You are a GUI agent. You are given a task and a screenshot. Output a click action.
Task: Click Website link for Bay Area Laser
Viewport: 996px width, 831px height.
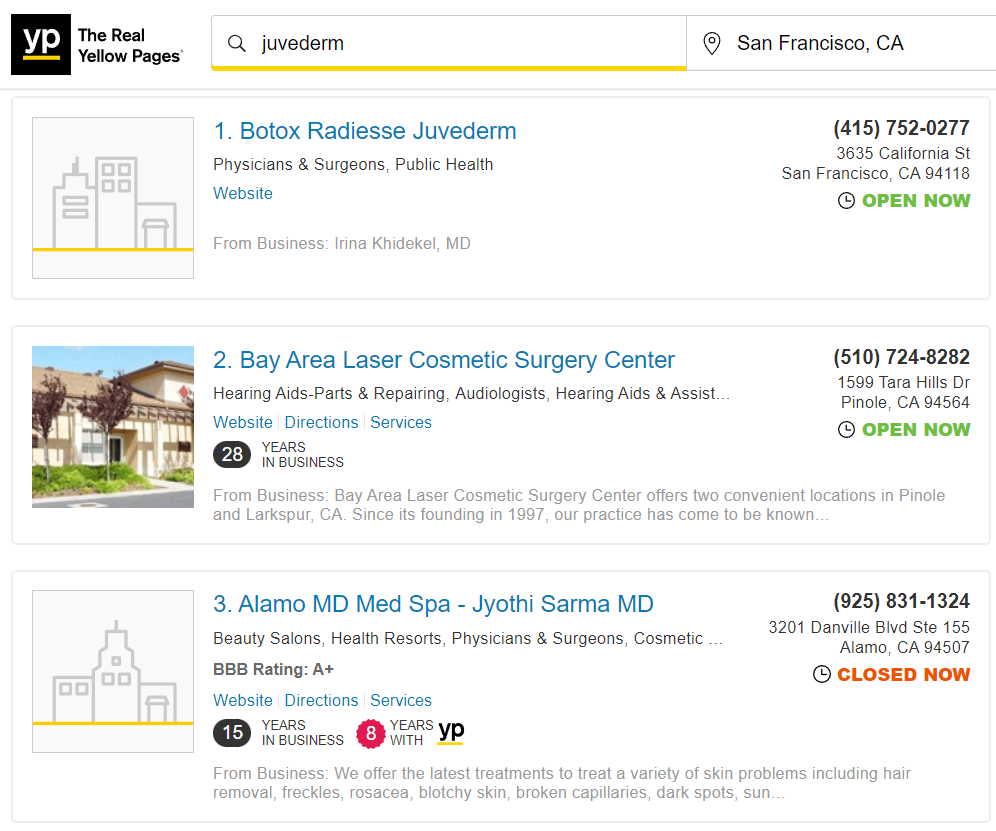tap(243, 422)
